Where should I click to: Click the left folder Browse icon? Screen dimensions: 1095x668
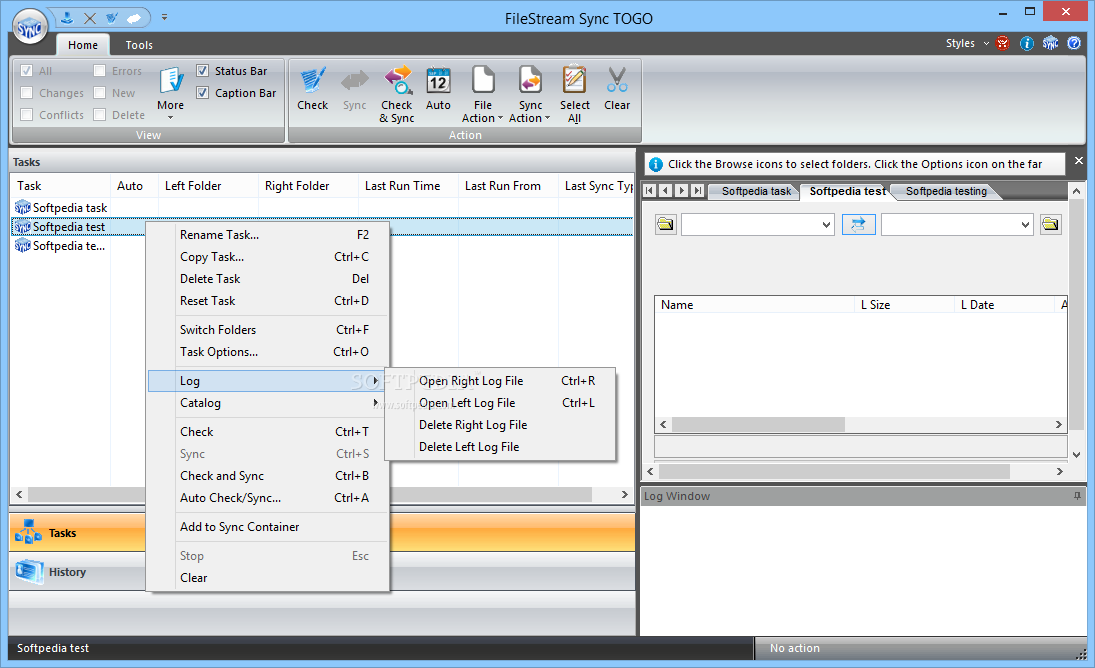(666, 225)
